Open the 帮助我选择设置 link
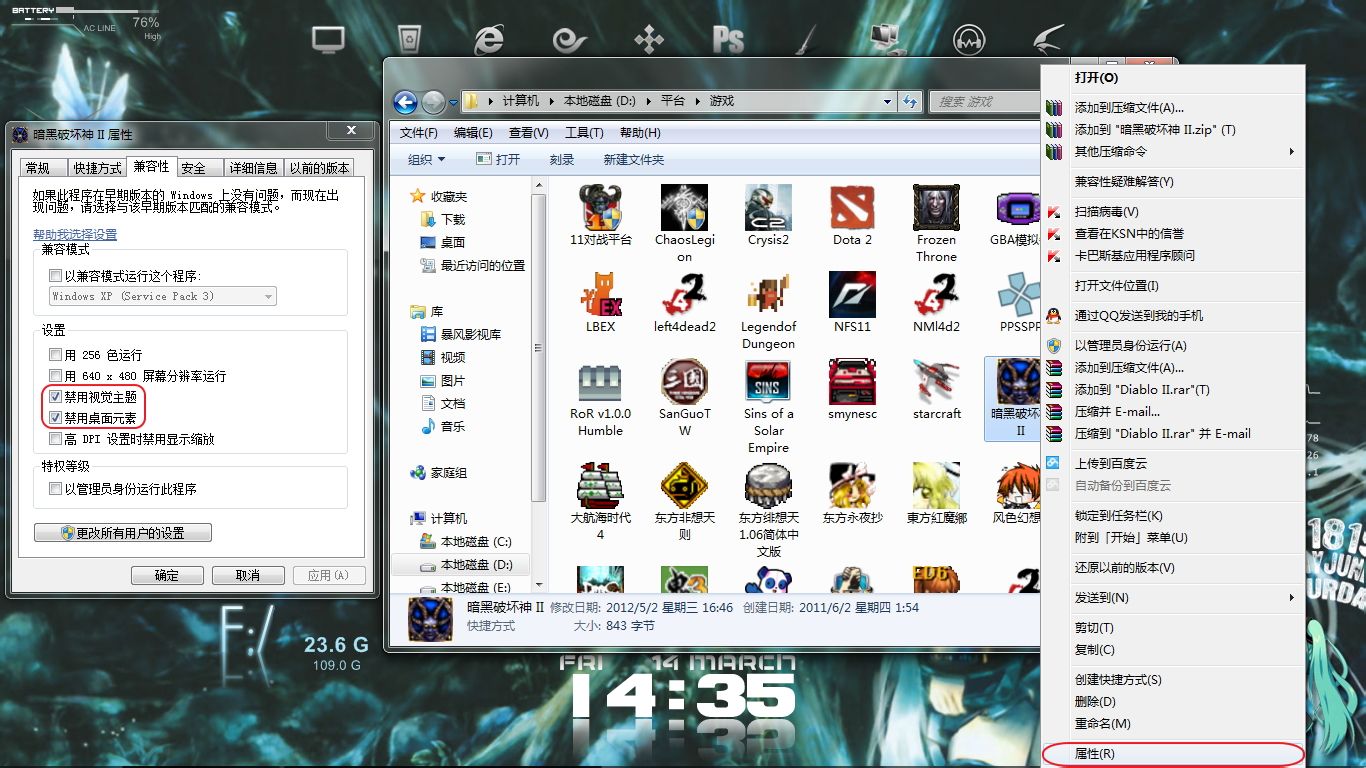The image size is (1366, 768). point(75,234)
